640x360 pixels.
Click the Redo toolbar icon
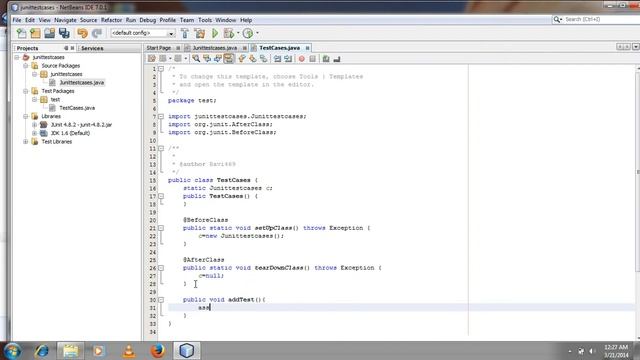click(x=97, y=33)
